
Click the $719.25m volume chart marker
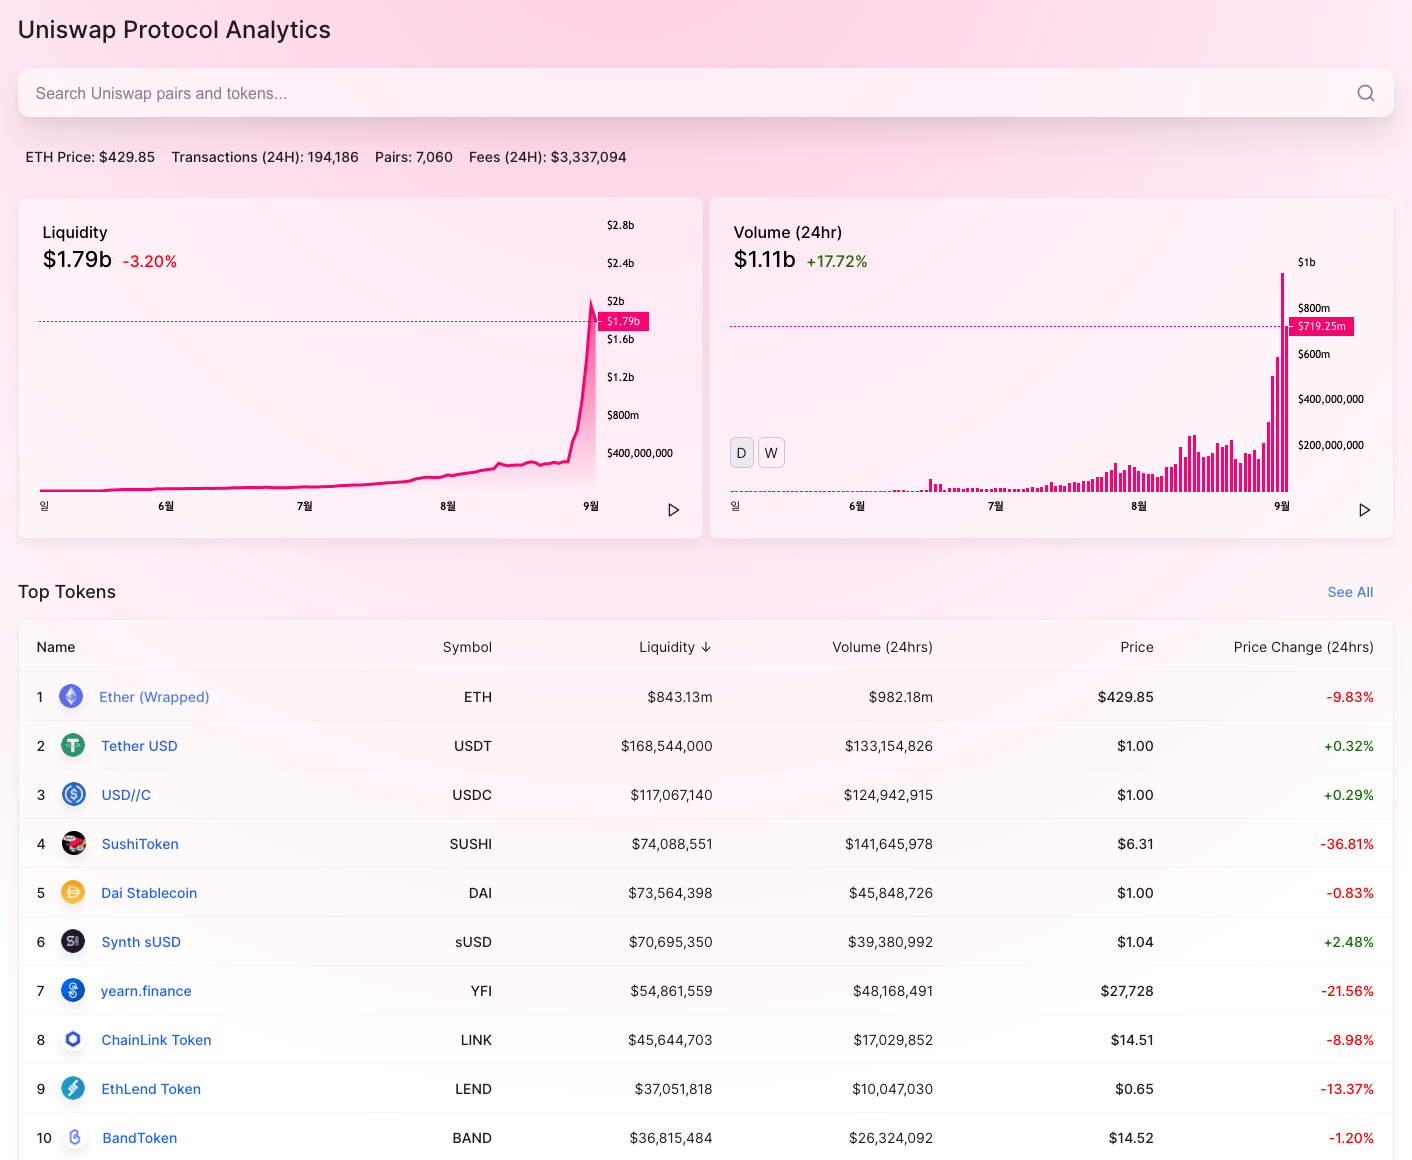coord(1321,326)
